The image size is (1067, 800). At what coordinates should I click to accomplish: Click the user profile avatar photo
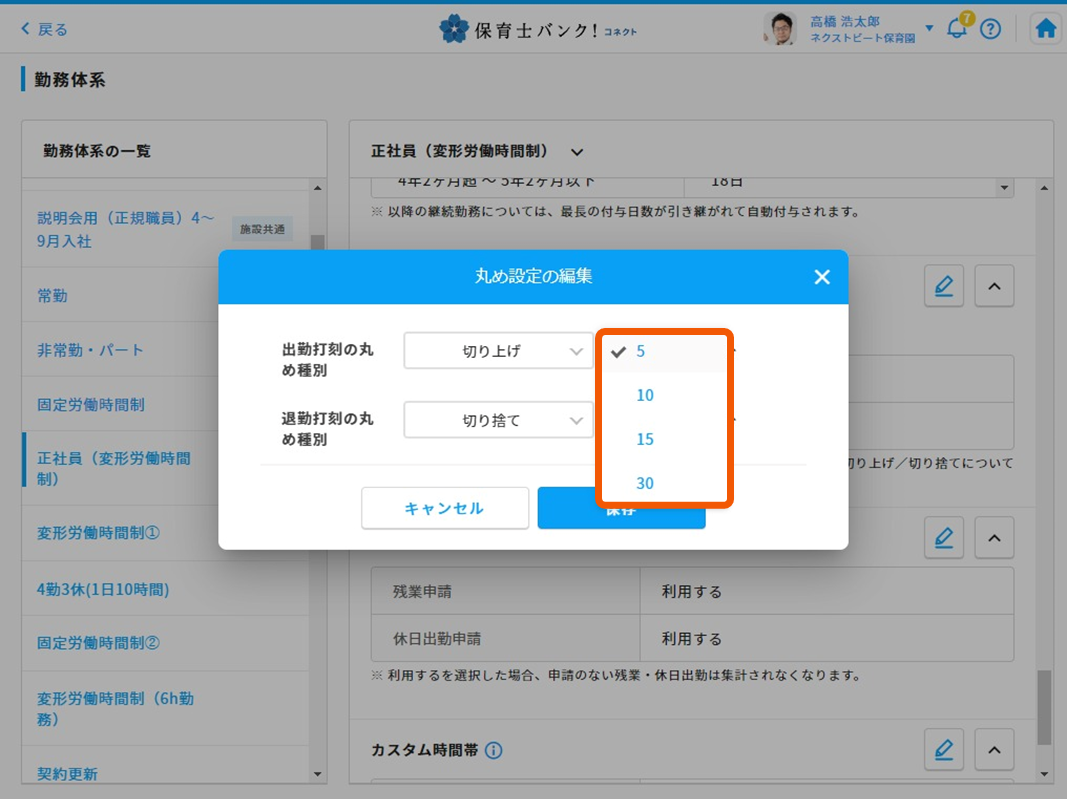780,29
